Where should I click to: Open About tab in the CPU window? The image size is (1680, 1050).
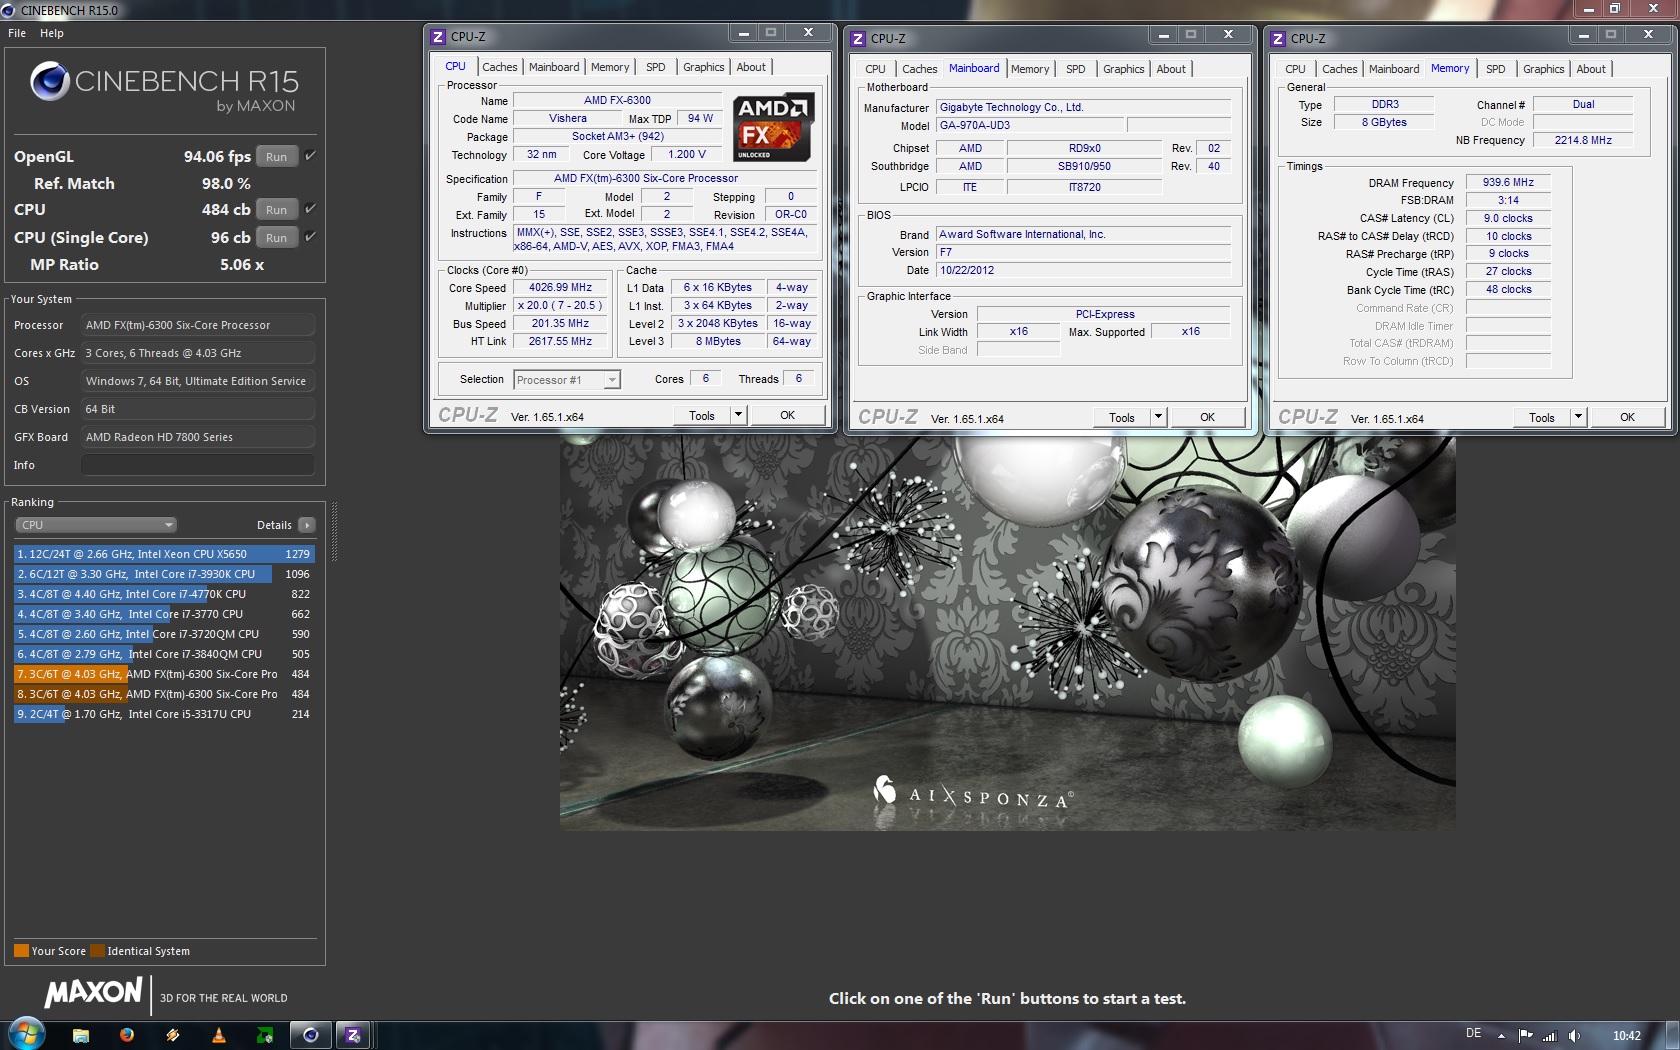click(752, 67)
